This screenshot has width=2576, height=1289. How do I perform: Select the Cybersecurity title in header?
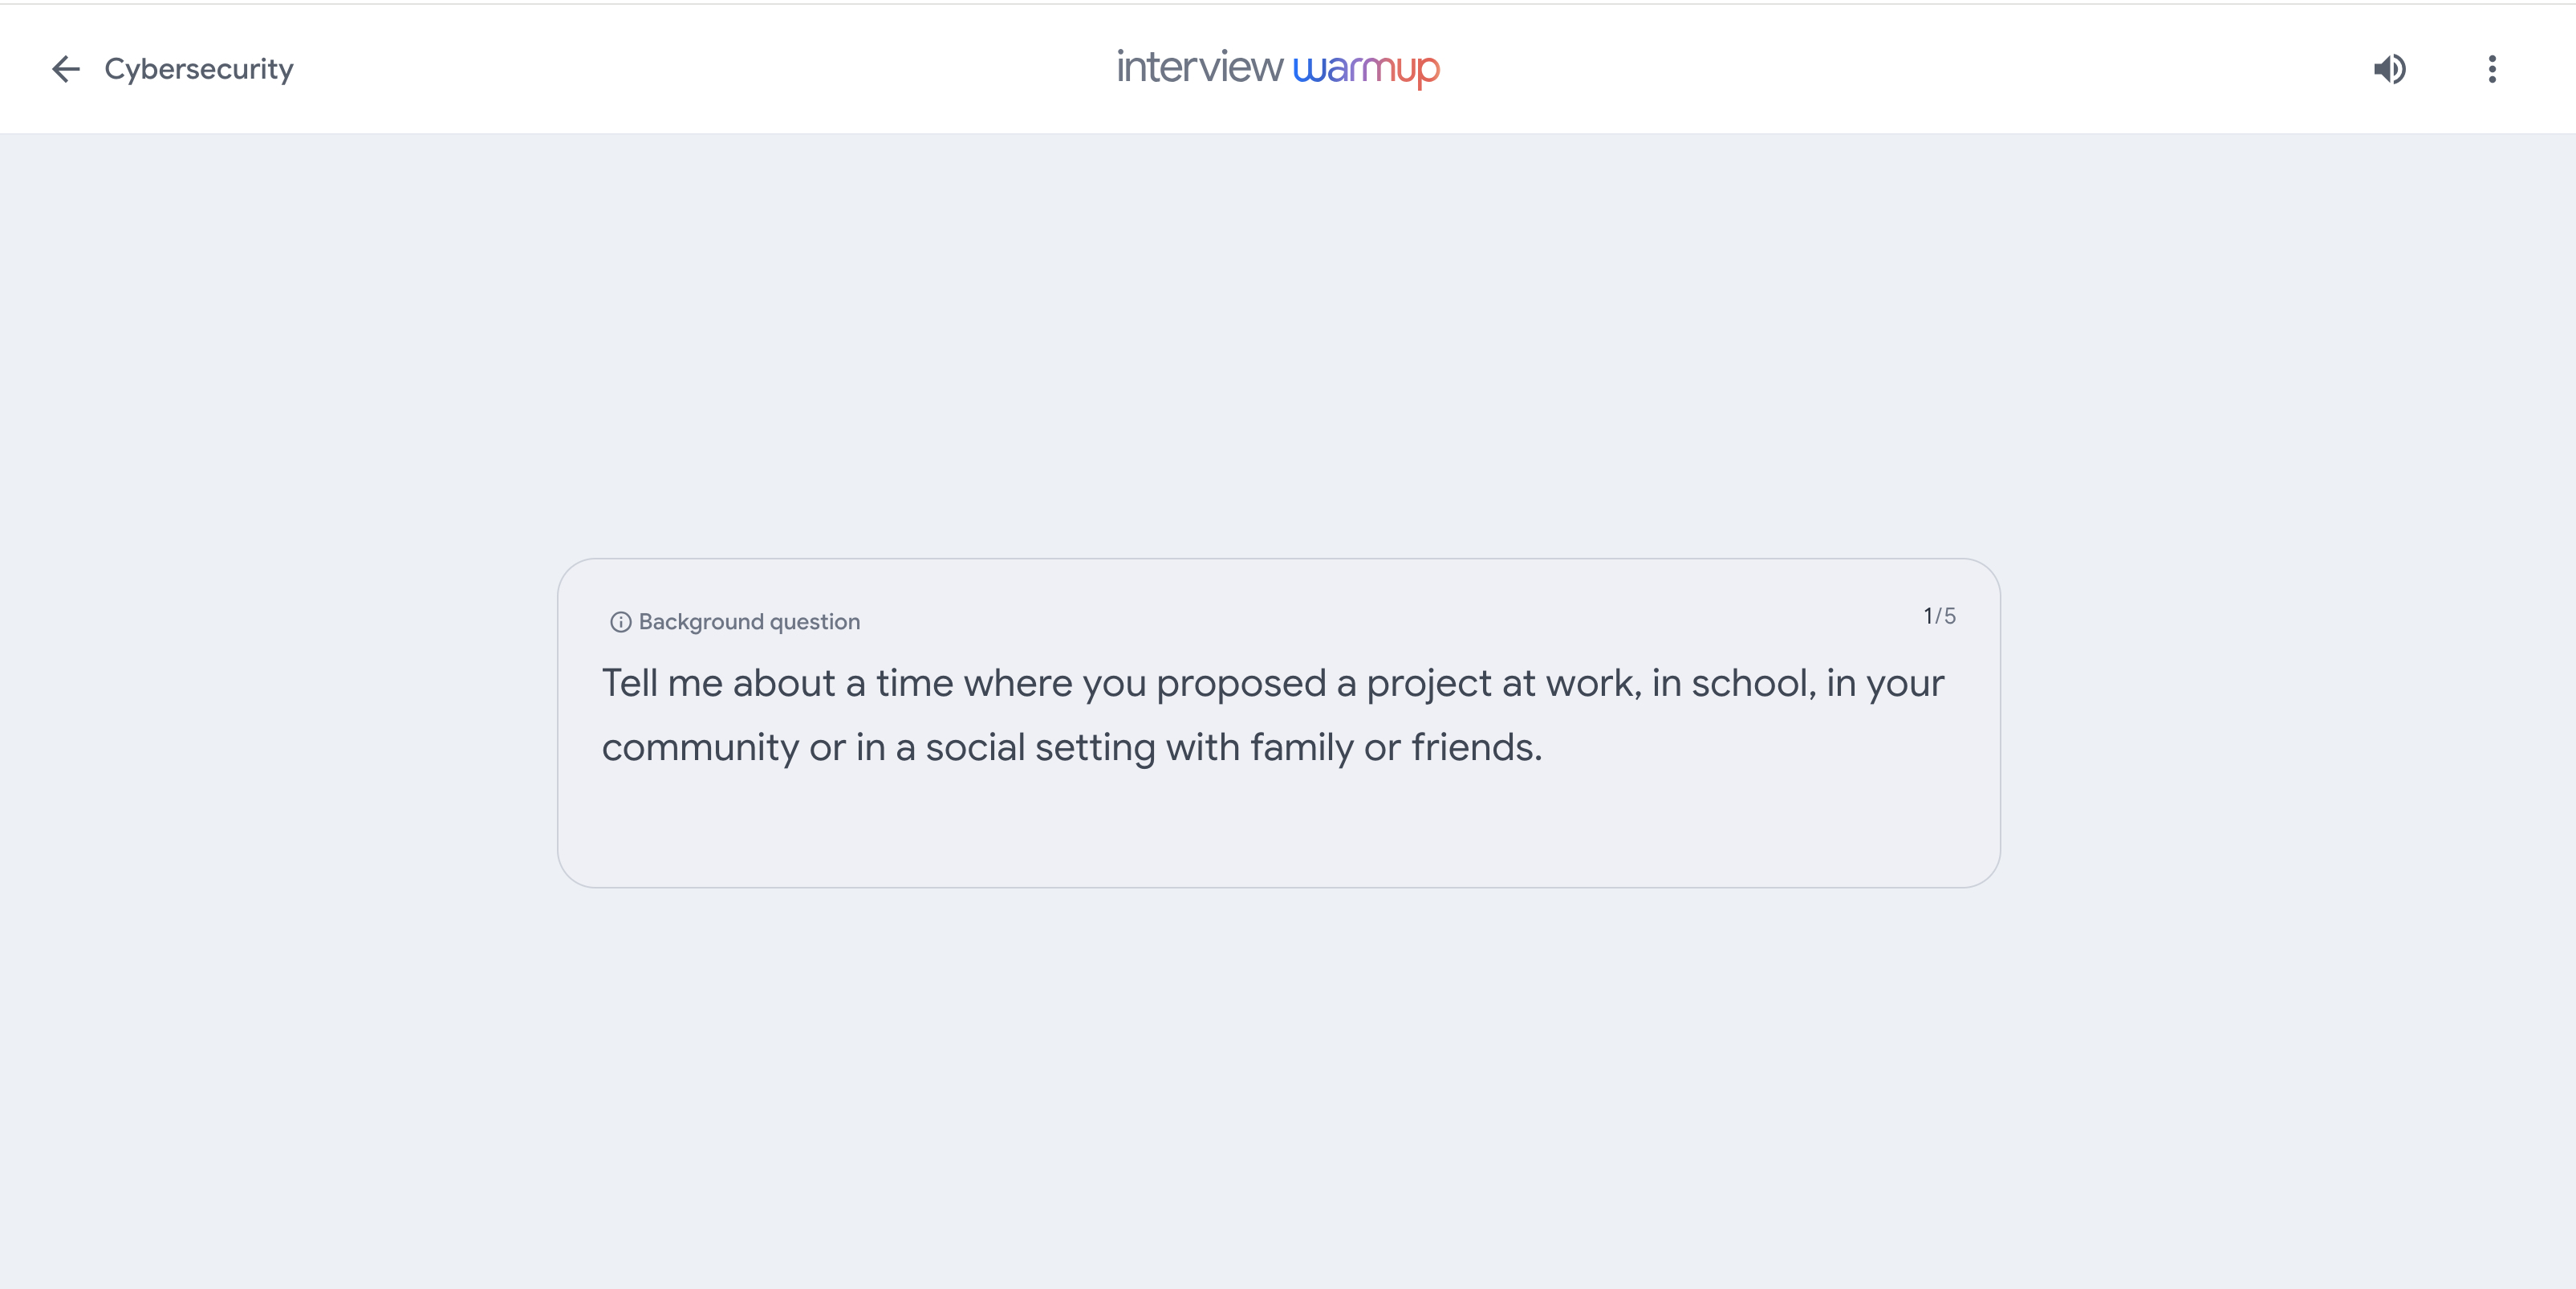(x=199, y=69)
